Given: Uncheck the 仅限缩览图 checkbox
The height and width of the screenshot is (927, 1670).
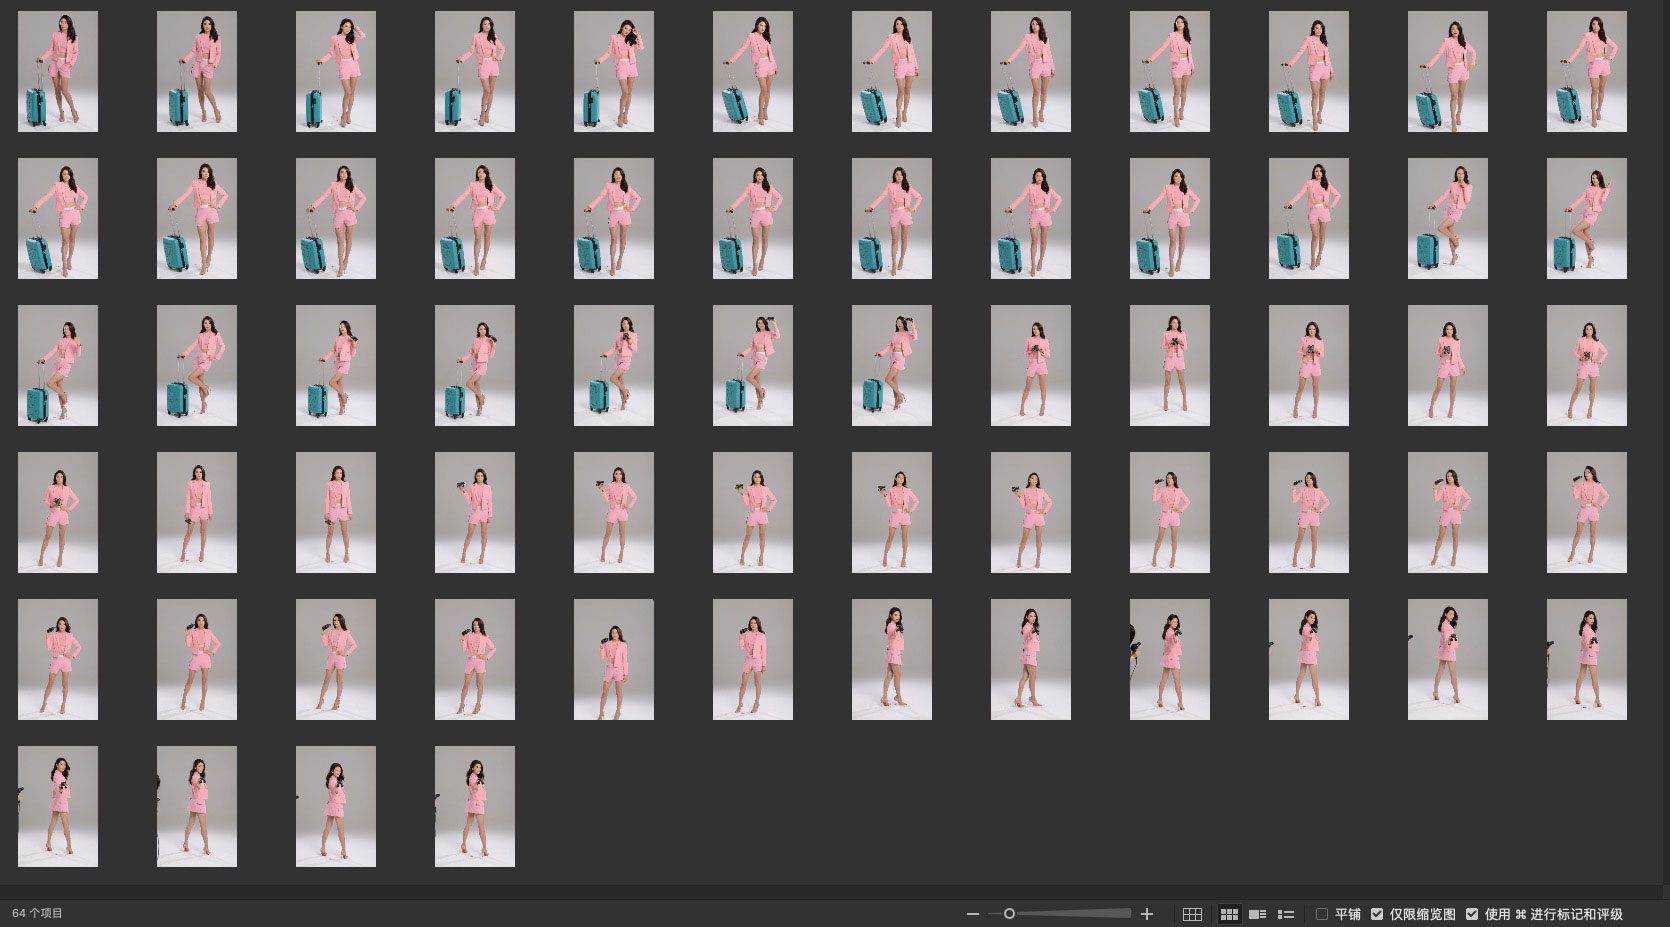Looking at the screenshot, I should (x=1377, y=914).
